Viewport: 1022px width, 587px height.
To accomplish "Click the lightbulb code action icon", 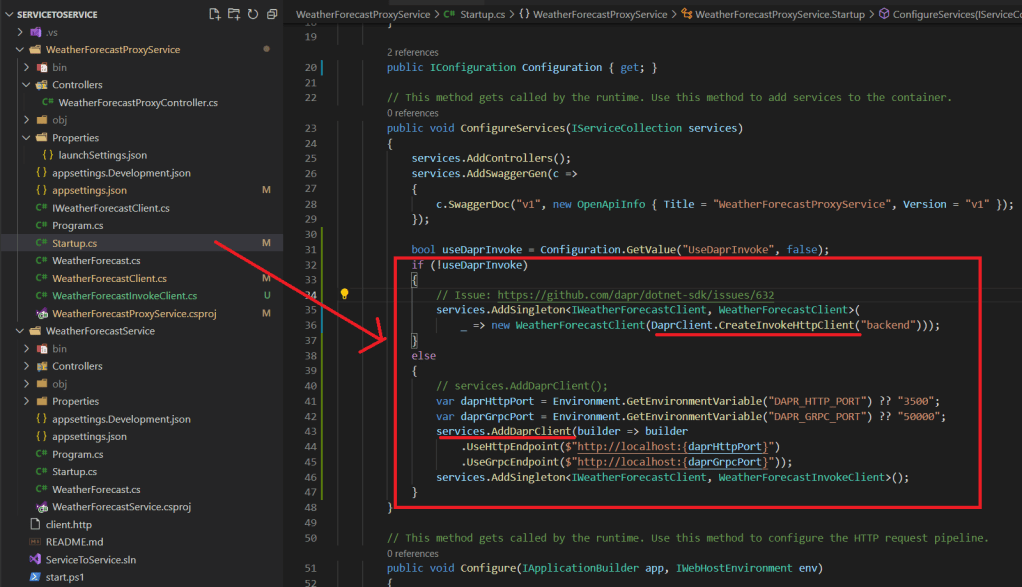I will tap(345, 295).
